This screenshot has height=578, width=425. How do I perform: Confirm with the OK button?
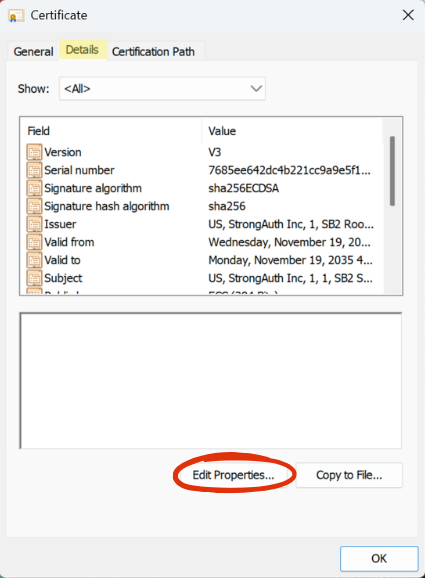379,558
